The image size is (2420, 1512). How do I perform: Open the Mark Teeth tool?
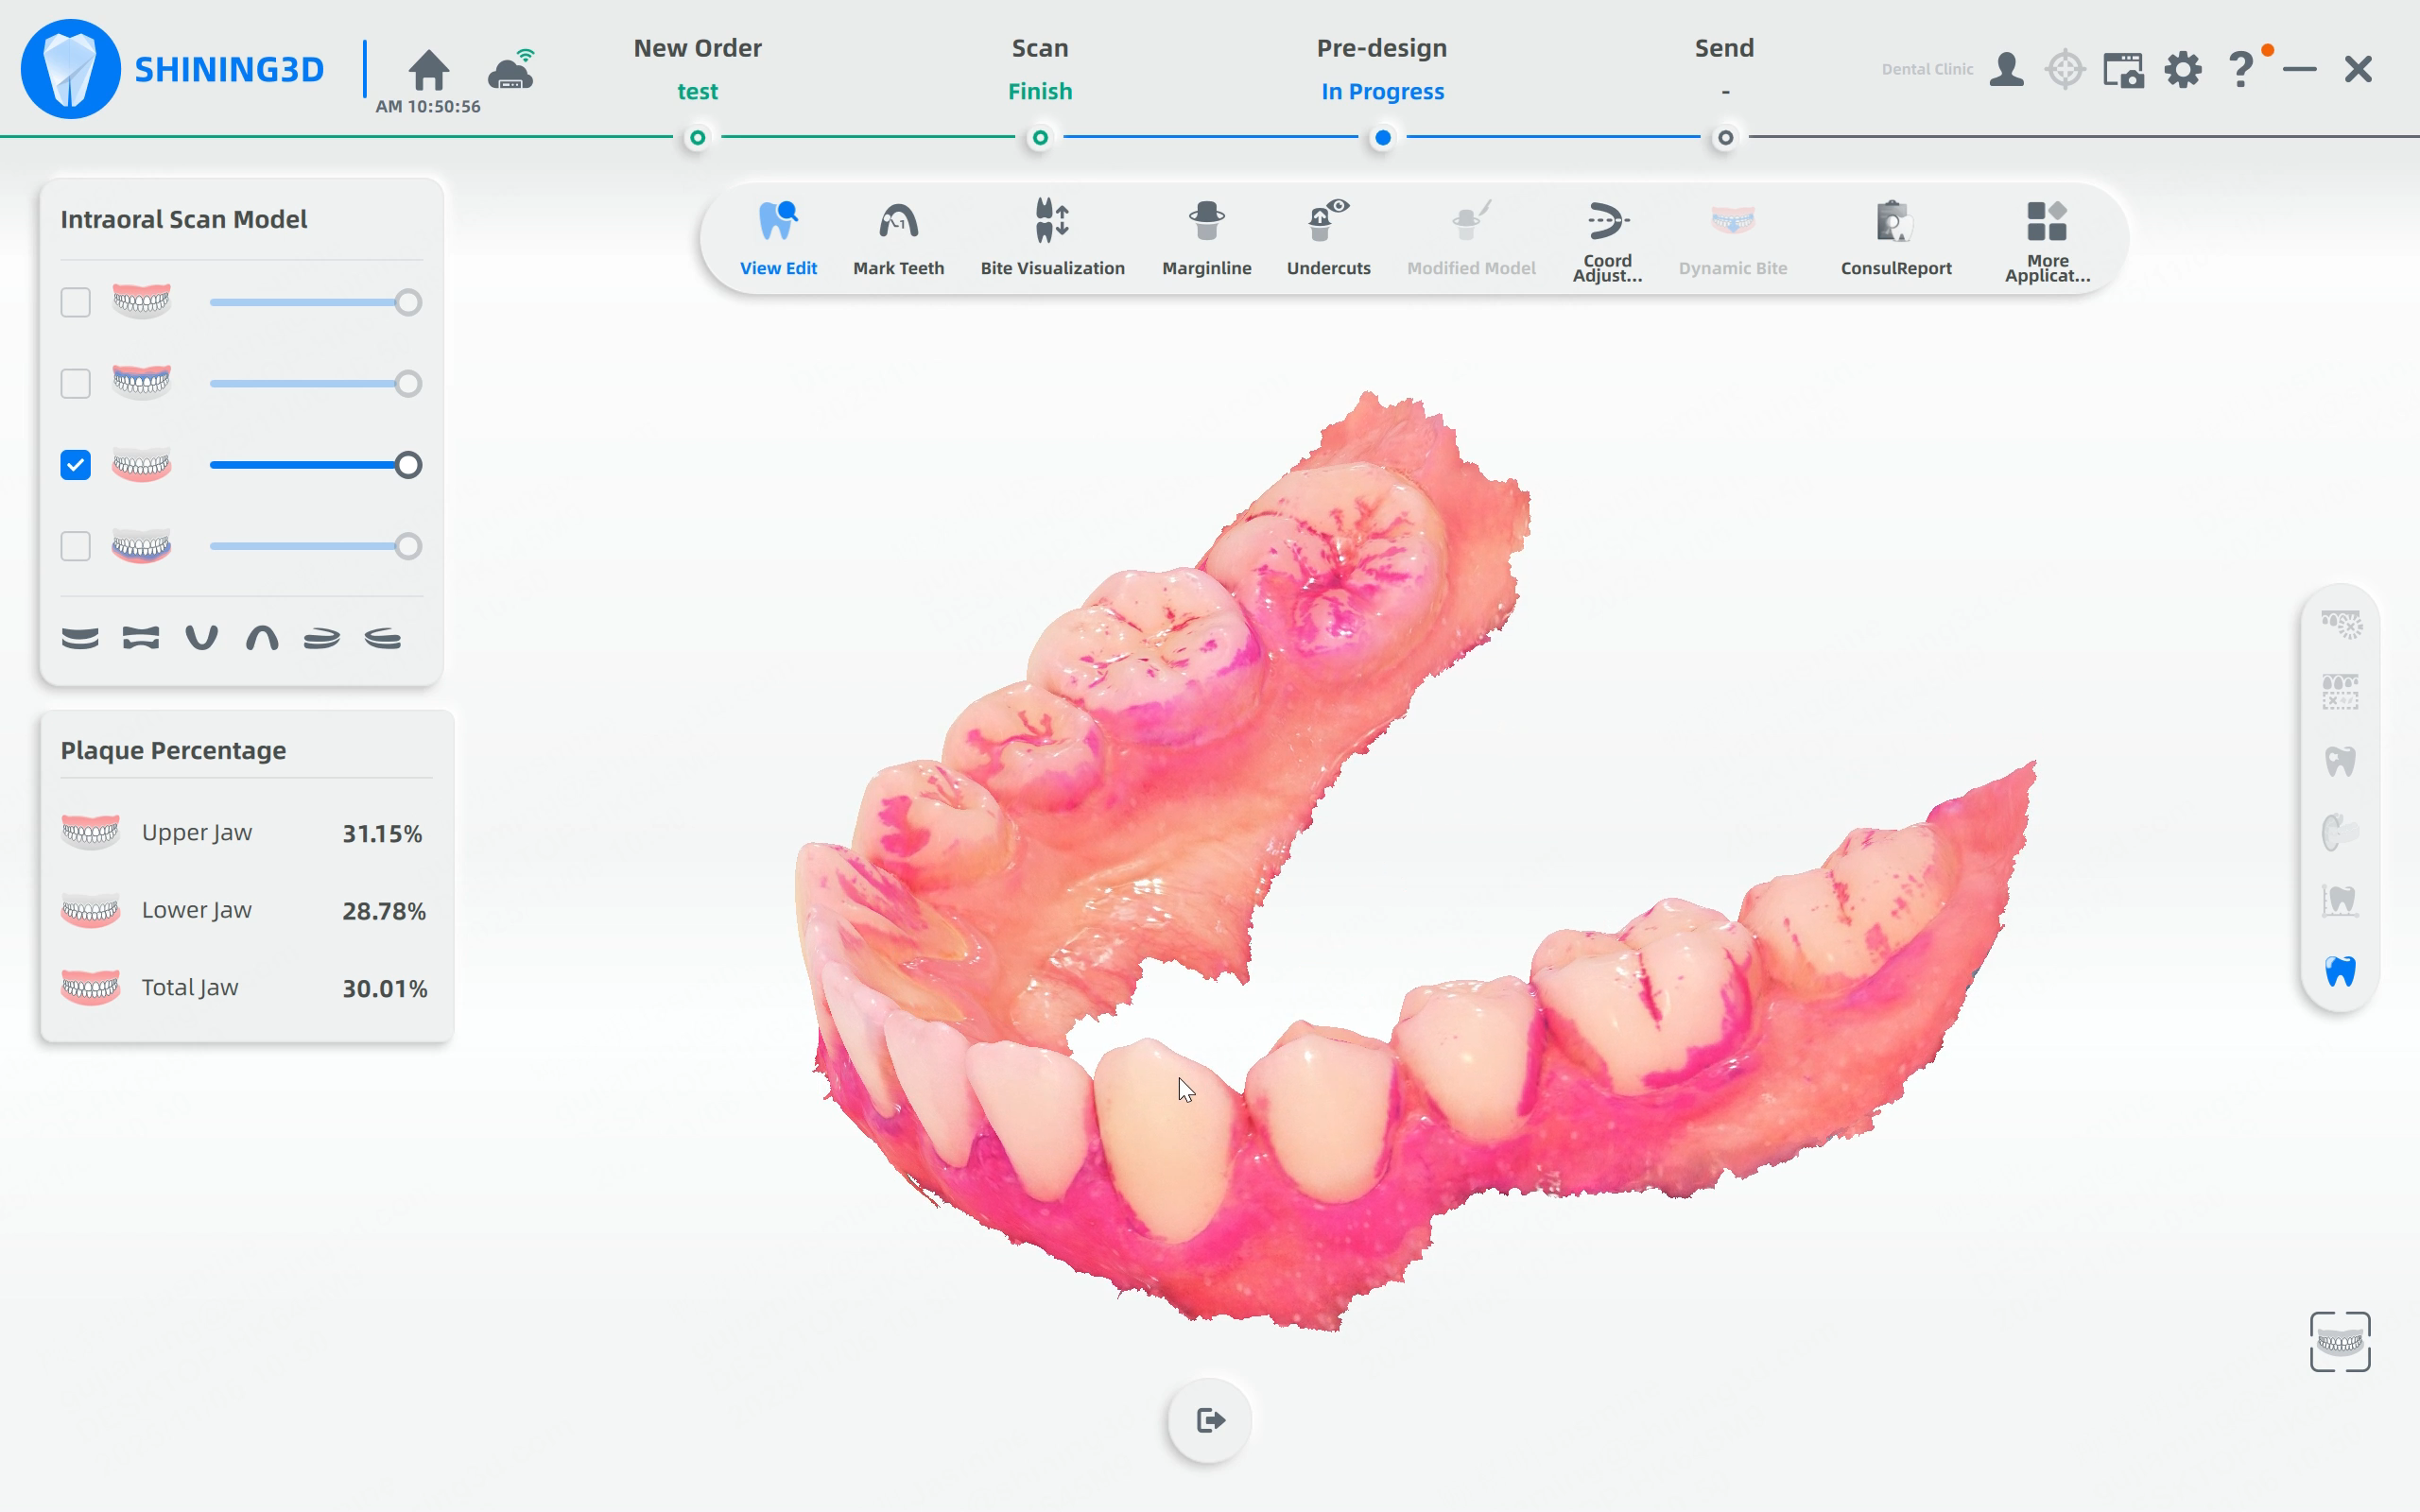click(897, 239)
